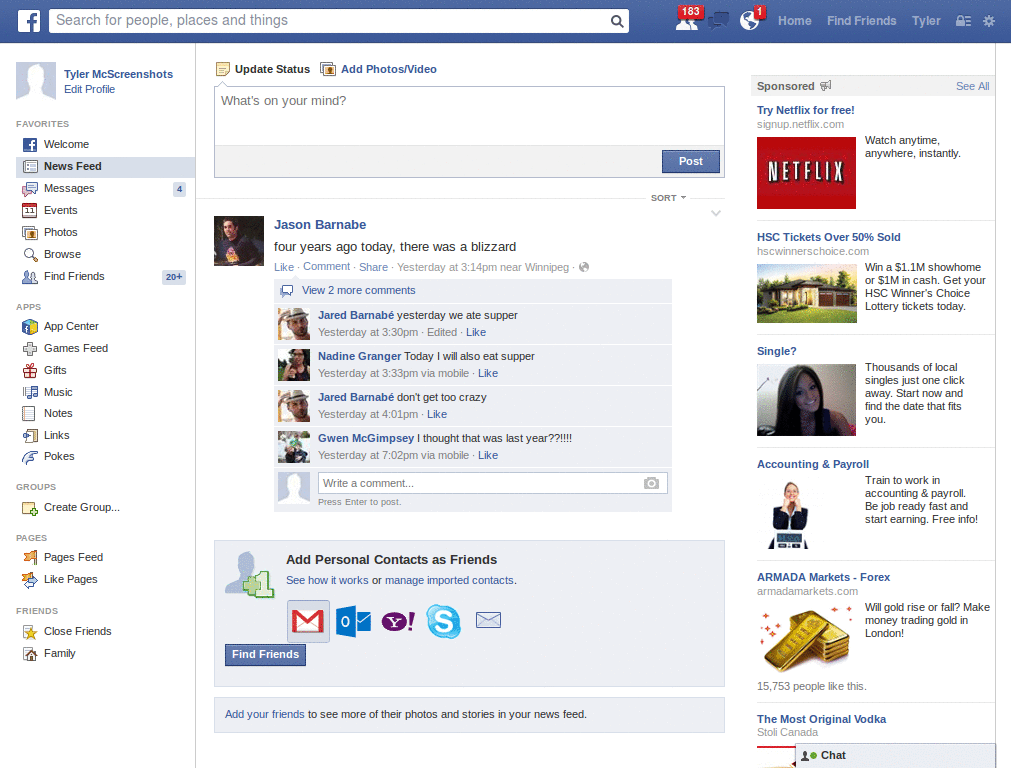Select Update Status tab
This screenshot has height=768, width=1024.
263,69
